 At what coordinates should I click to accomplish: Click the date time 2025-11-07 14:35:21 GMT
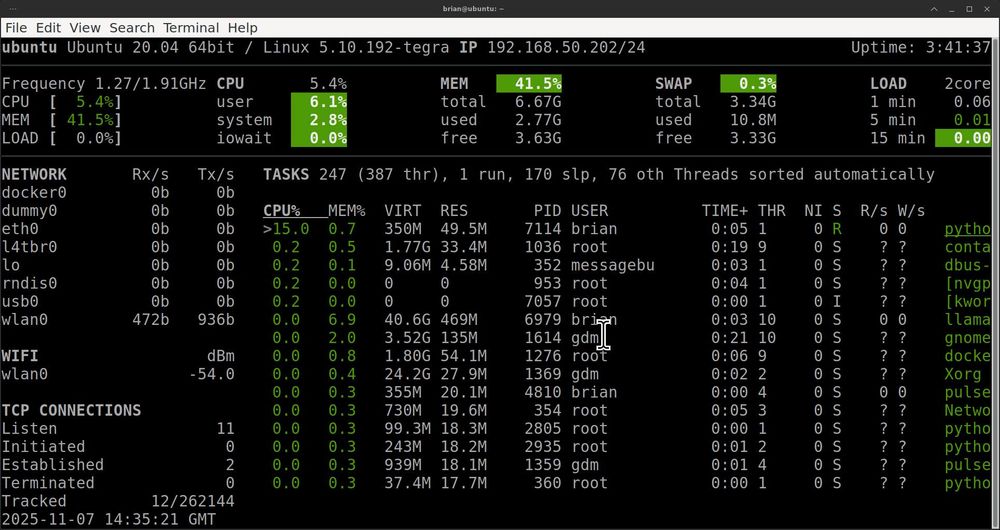point(108,519)
